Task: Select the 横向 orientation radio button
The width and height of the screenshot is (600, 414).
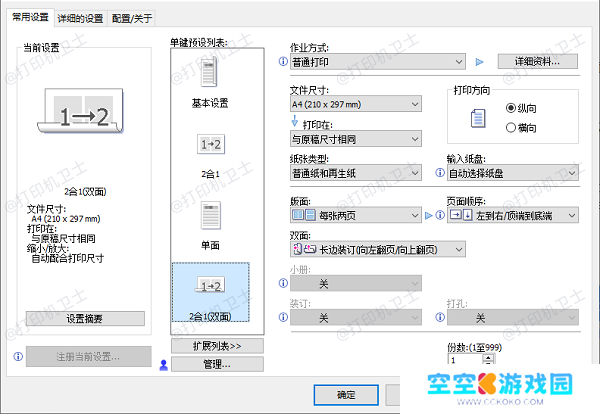Action: click(x=512, y=127)
